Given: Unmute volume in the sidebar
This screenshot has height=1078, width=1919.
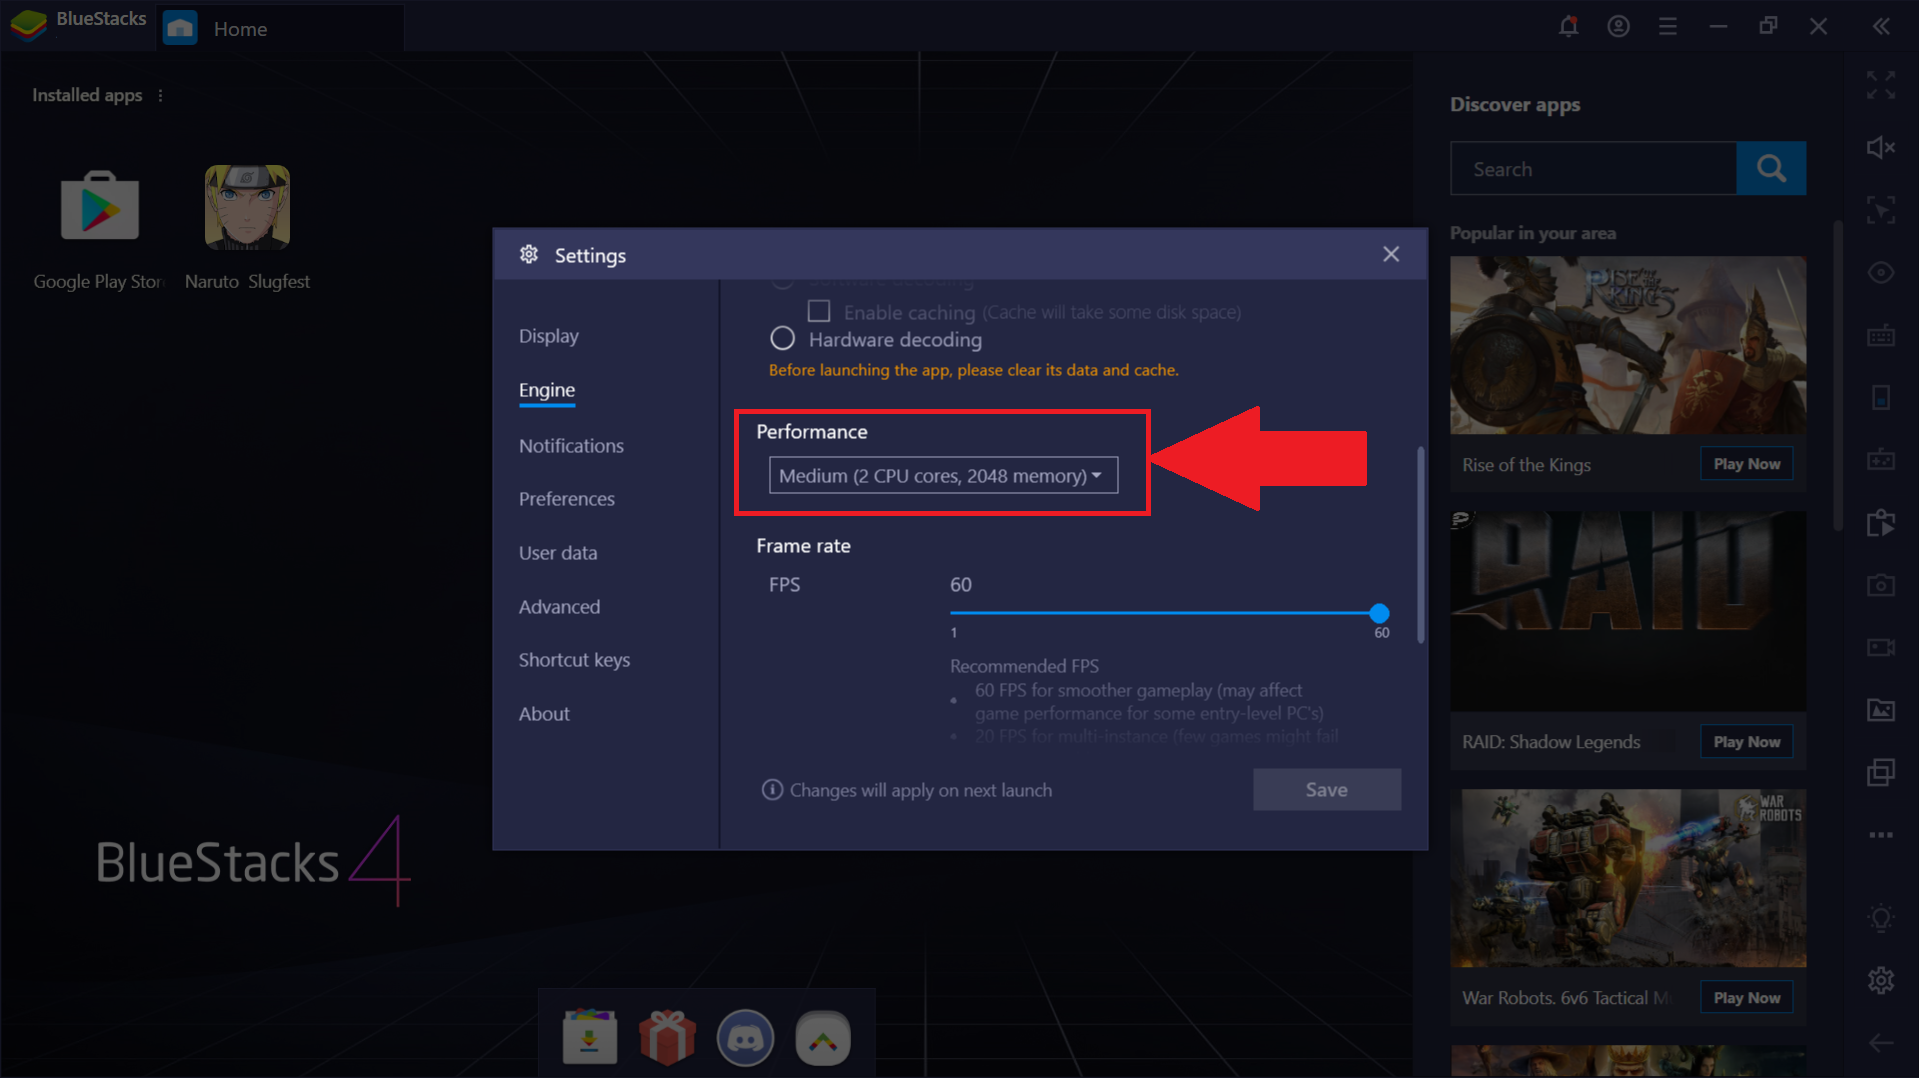Looking at the screenshot, I should click(1881, 148).
